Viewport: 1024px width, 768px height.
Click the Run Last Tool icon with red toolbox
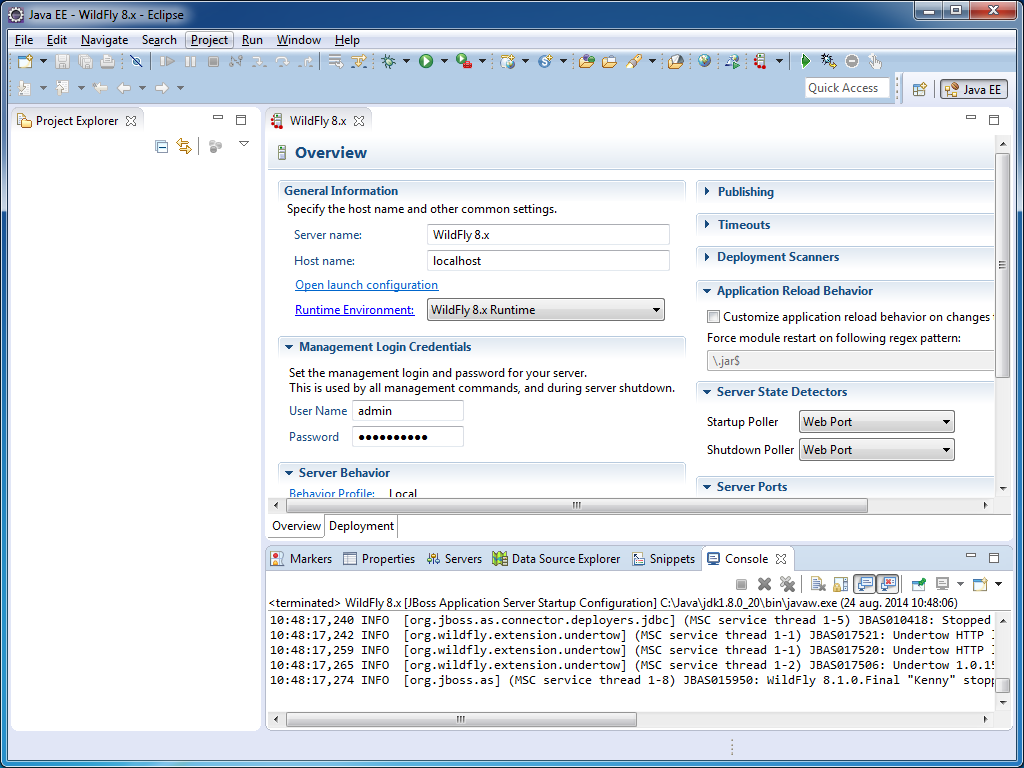464,61
